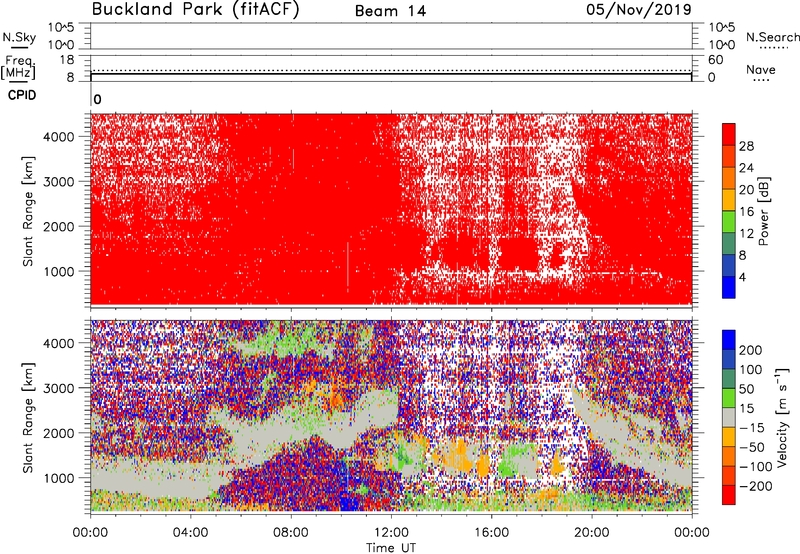The height and width of the screenshot is (554, 800).
Task: Click the CPID value '0'
Action: [x=97, y=99]
